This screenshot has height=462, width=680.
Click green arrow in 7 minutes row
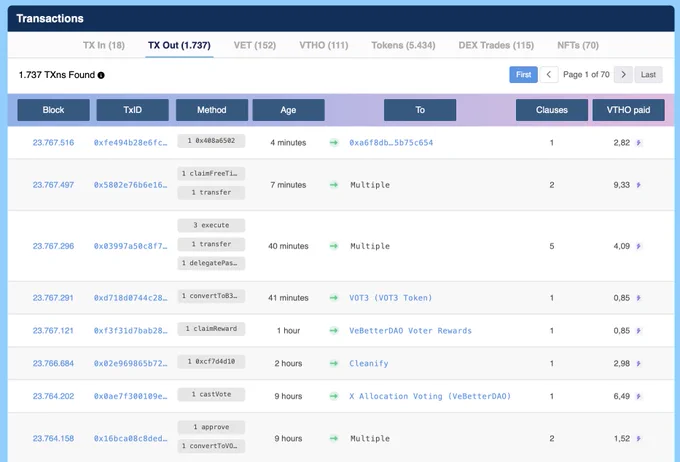click(333, 185)
